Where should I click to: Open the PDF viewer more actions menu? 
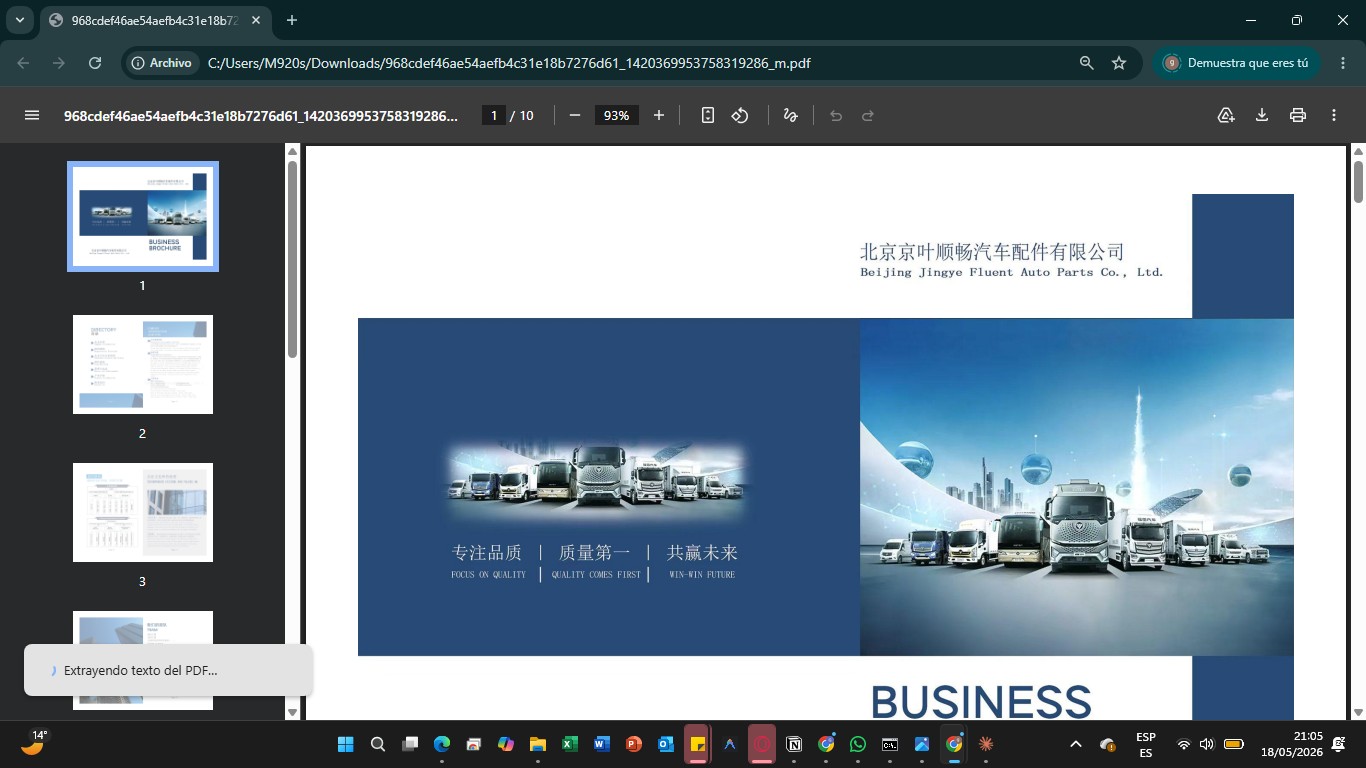coord(1334,115)
